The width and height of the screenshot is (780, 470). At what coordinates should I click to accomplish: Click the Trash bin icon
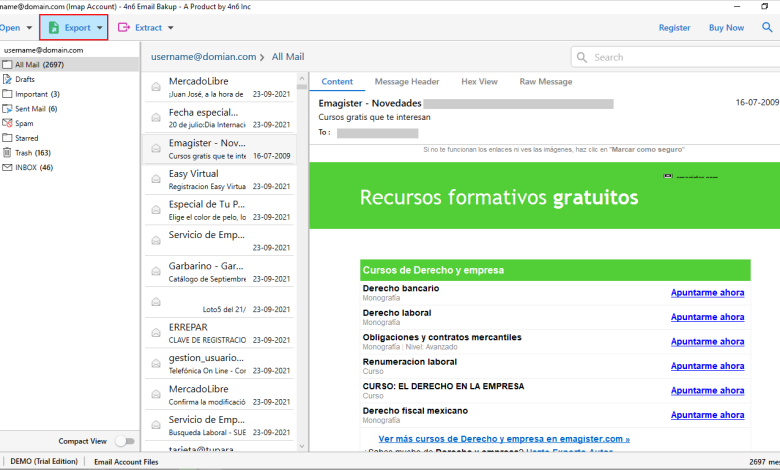[7, 153]
